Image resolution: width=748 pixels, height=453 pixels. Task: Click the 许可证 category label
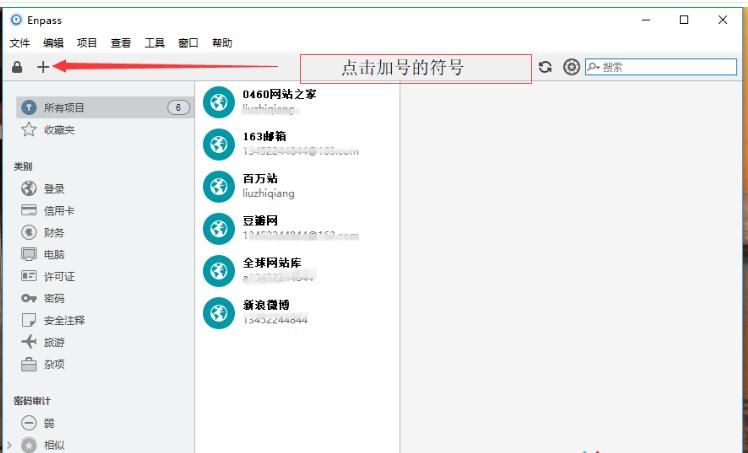(60, 277)
